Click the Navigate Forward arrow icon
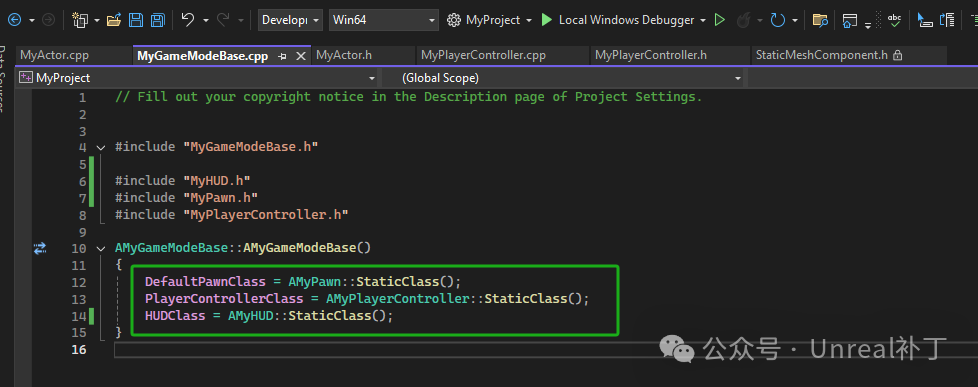The image size is (978, 387). pos(48,20)
